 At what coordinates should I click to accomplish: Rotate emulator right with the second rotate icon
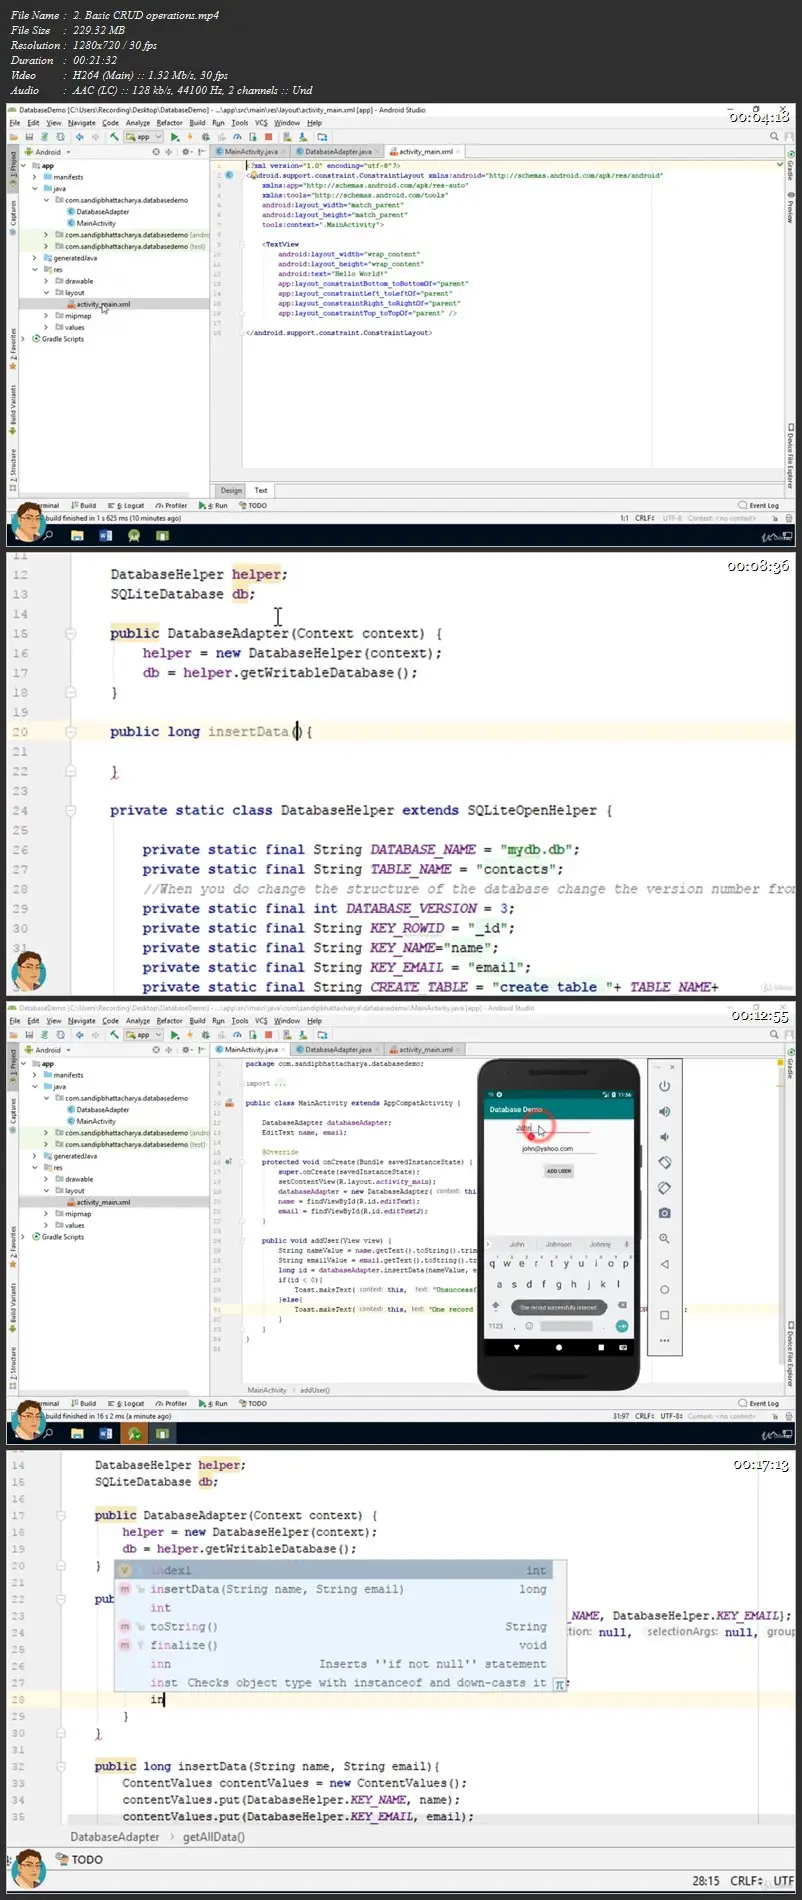tap(664, 1188)
